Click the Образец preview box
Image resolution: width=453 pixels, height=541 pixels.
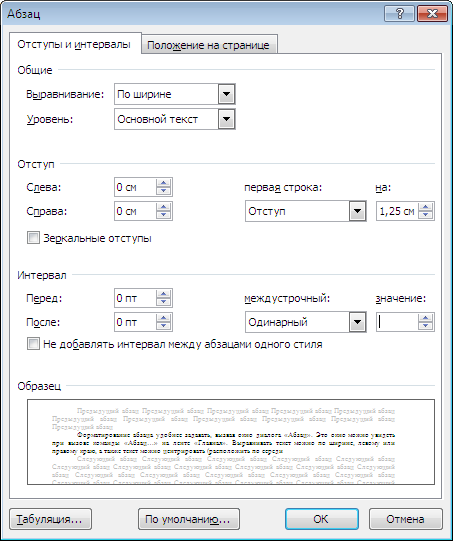tap(231, 442)
